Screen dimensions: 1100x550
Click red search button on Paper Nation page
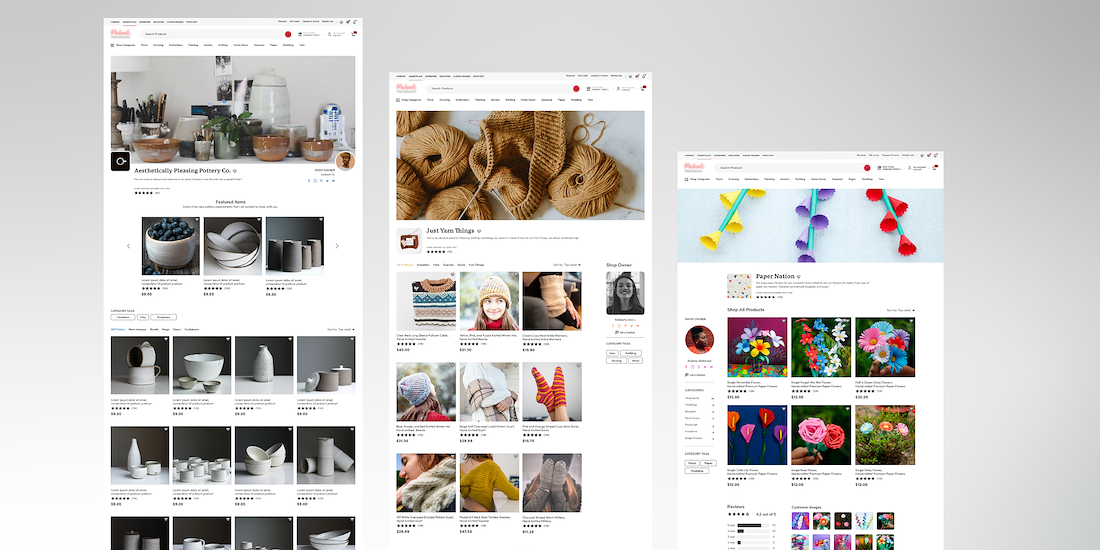pyautogui.click(x=867, y=168)
